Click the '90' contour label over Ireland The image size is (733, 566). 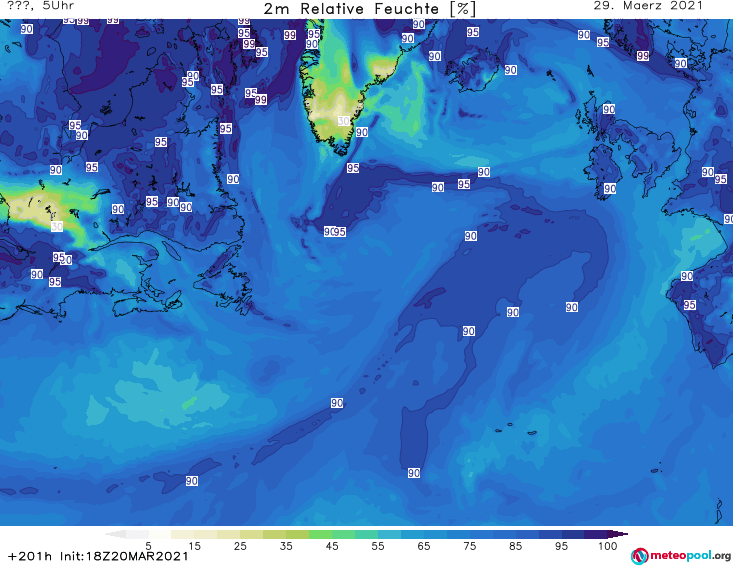tap(610, 188)
